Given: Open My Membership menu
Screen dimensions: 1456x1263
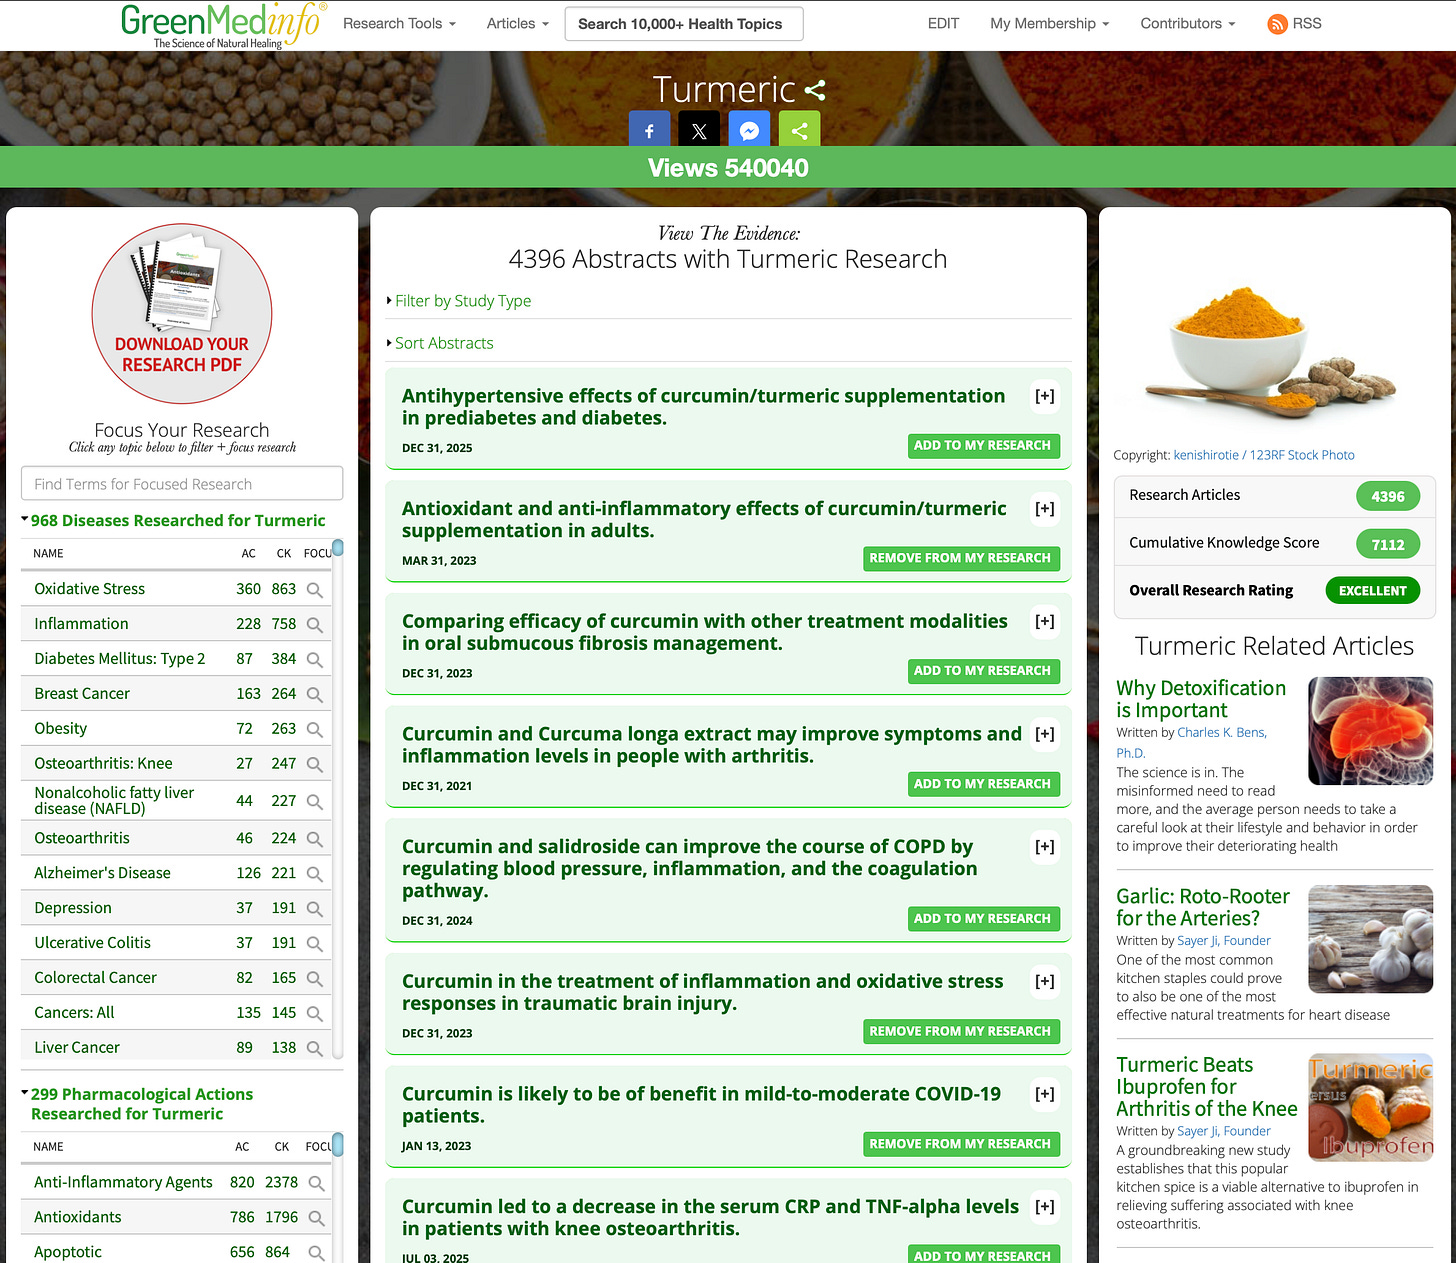Looking at the screenshot, I should click(x=1050, y=24).
